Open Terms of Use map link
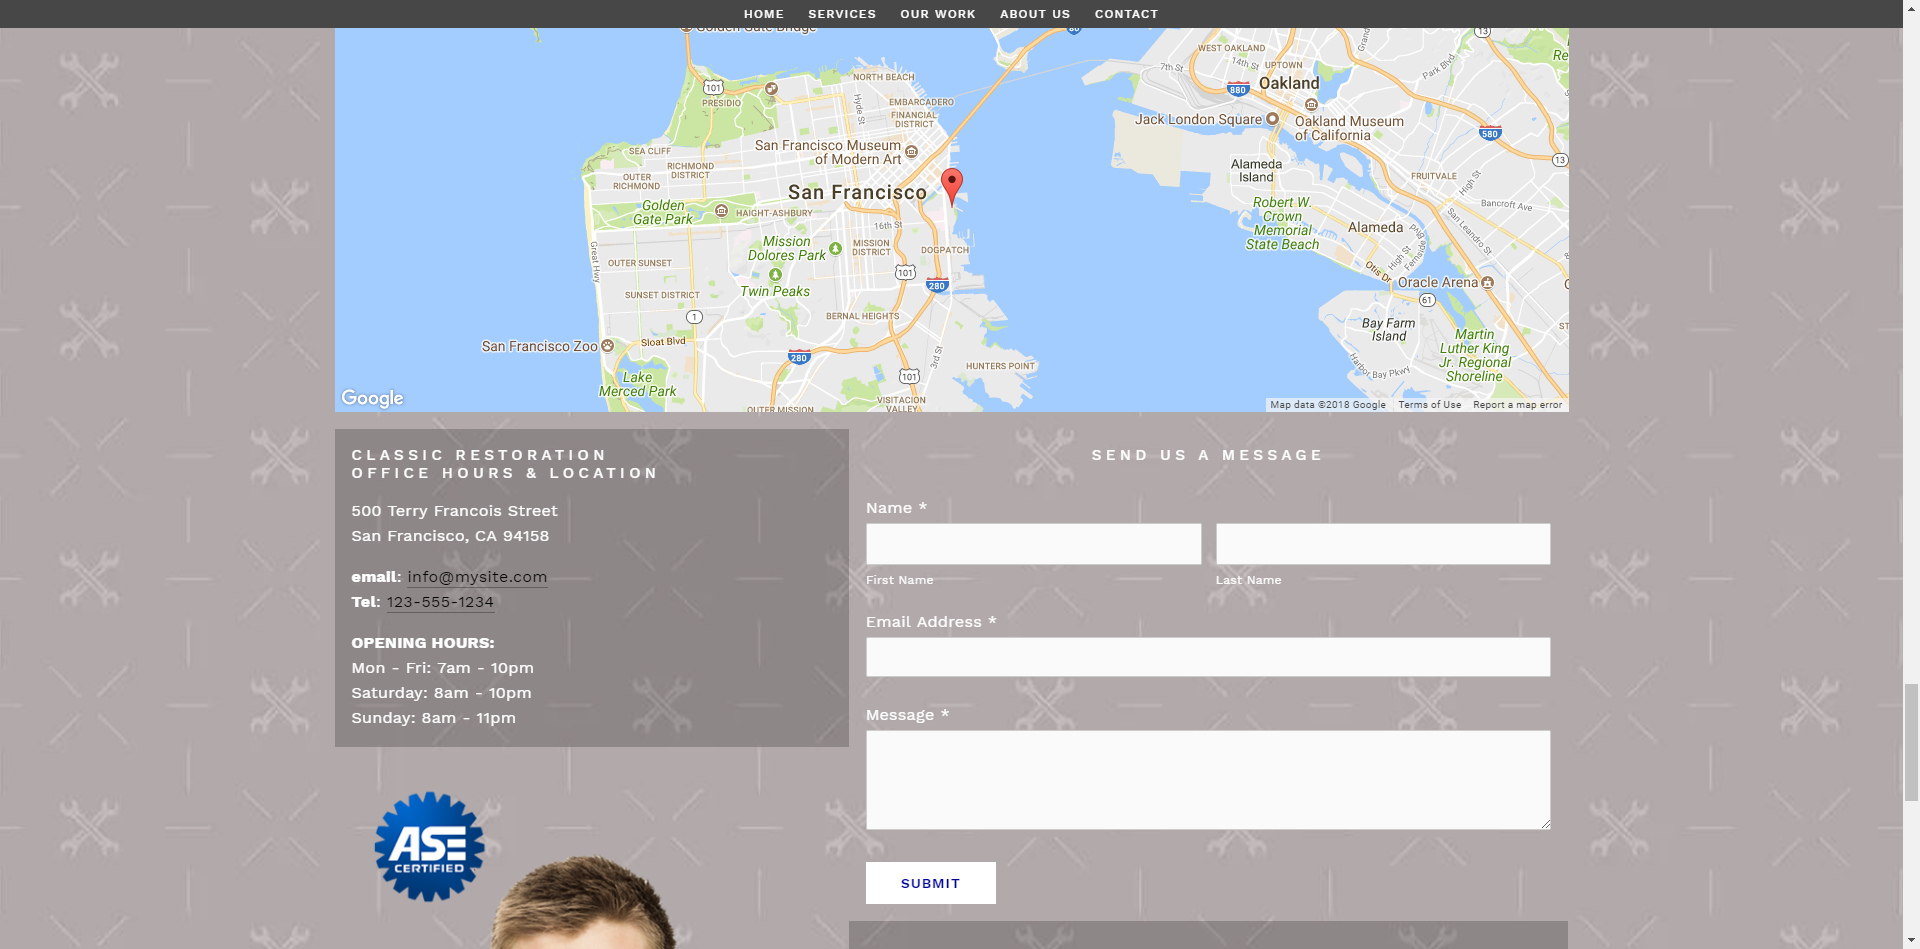Viewport: 1920px width, 949px height. tap(1429, 405)
